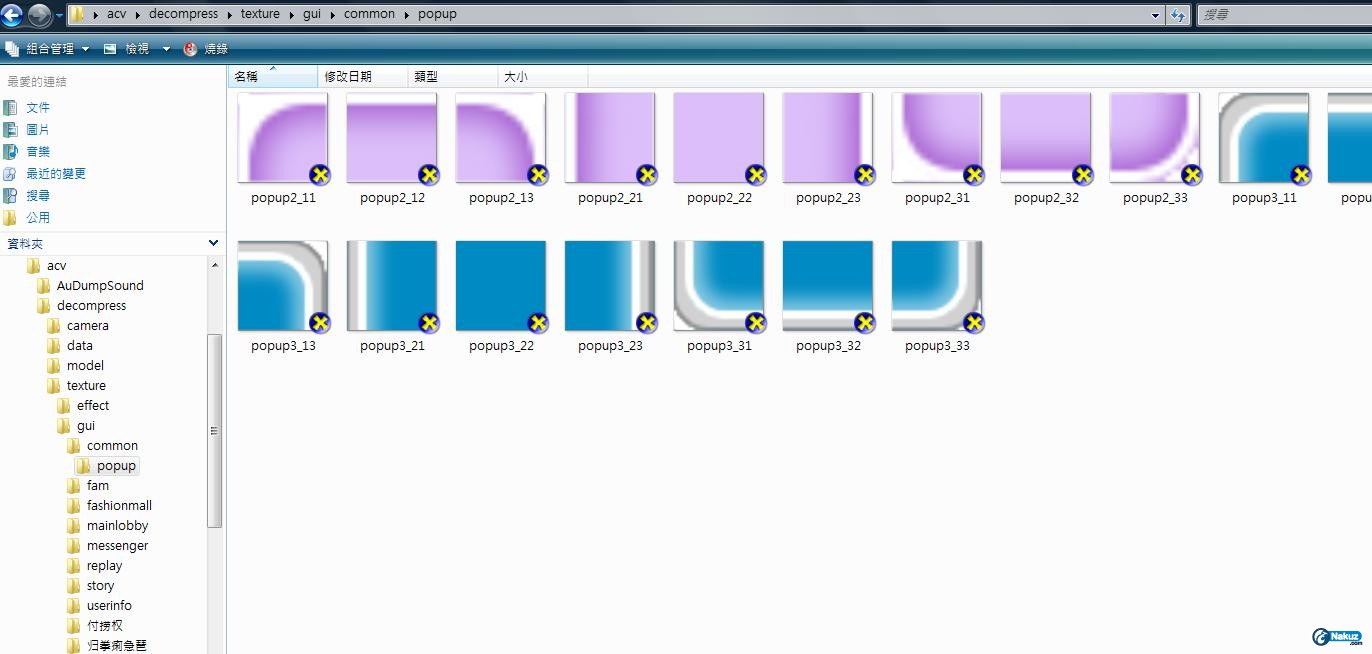
Task: Select the popup3_23 image thumbnail
Action: tap(610, 286)
